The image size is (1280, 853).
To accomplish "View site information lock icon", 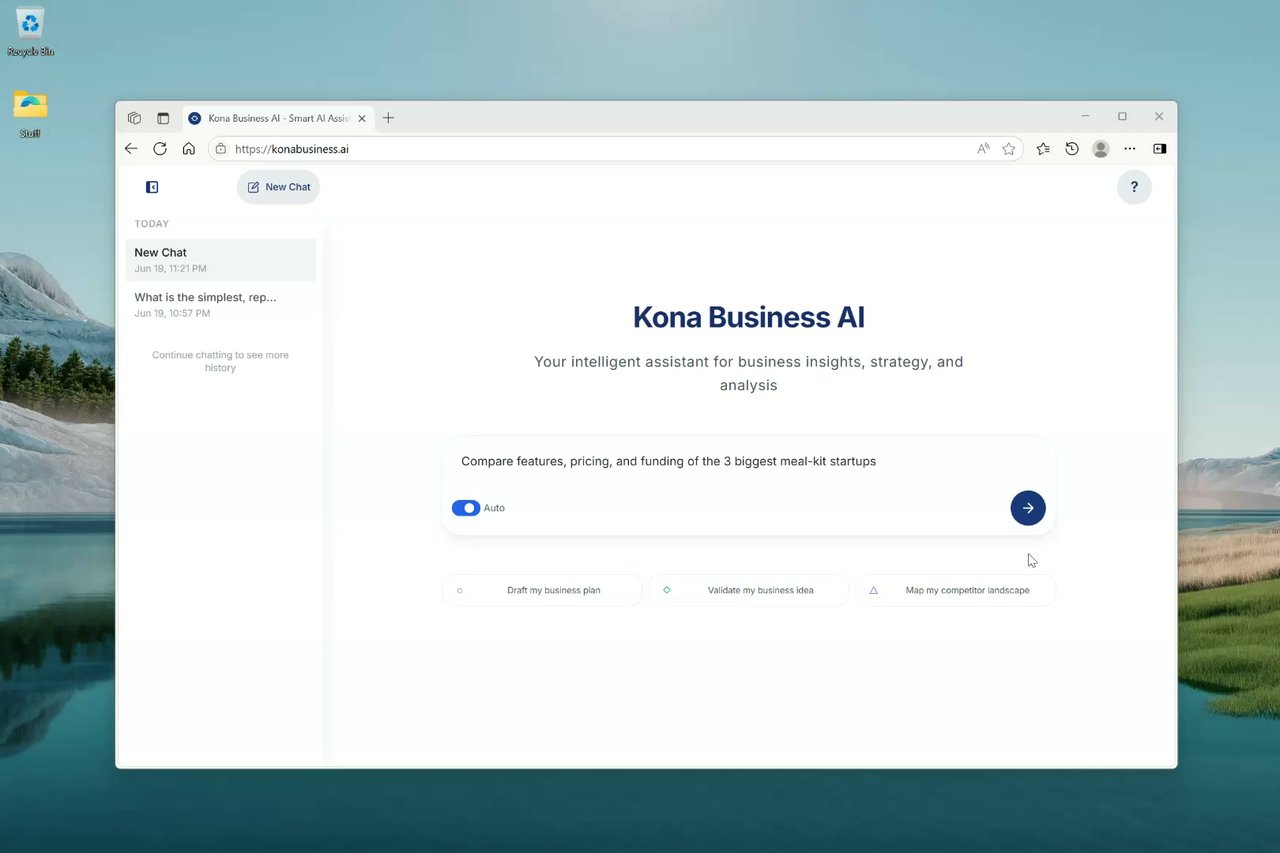I will [221, 149].
